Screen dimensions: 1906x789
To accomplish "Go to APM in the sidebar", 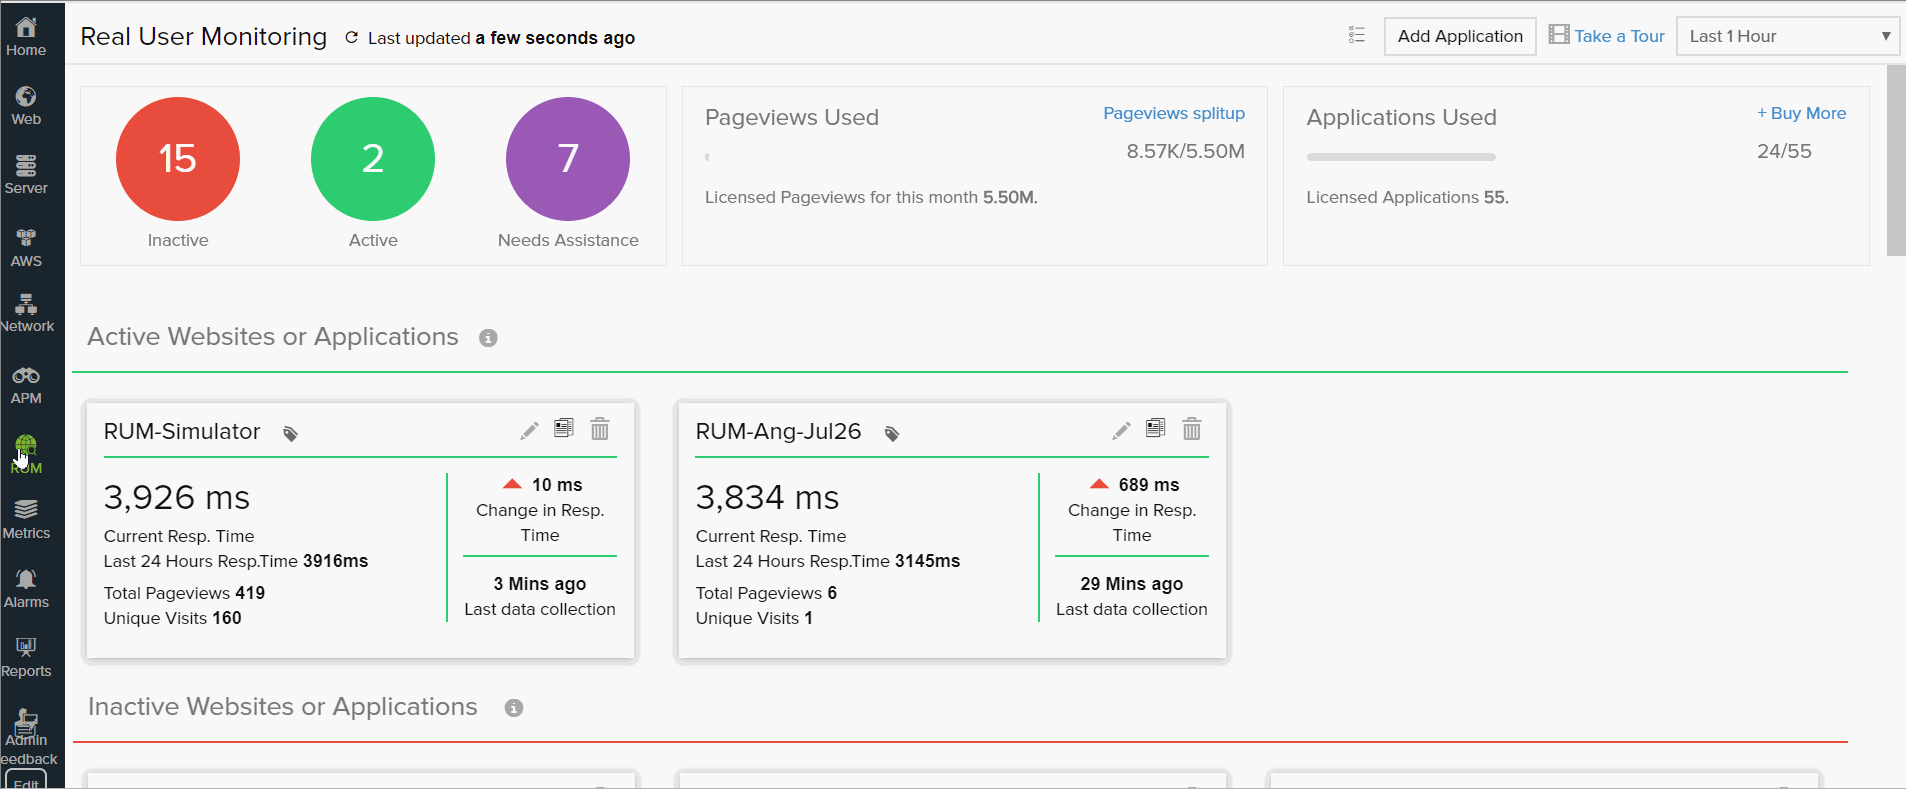I will pos(26,385).
